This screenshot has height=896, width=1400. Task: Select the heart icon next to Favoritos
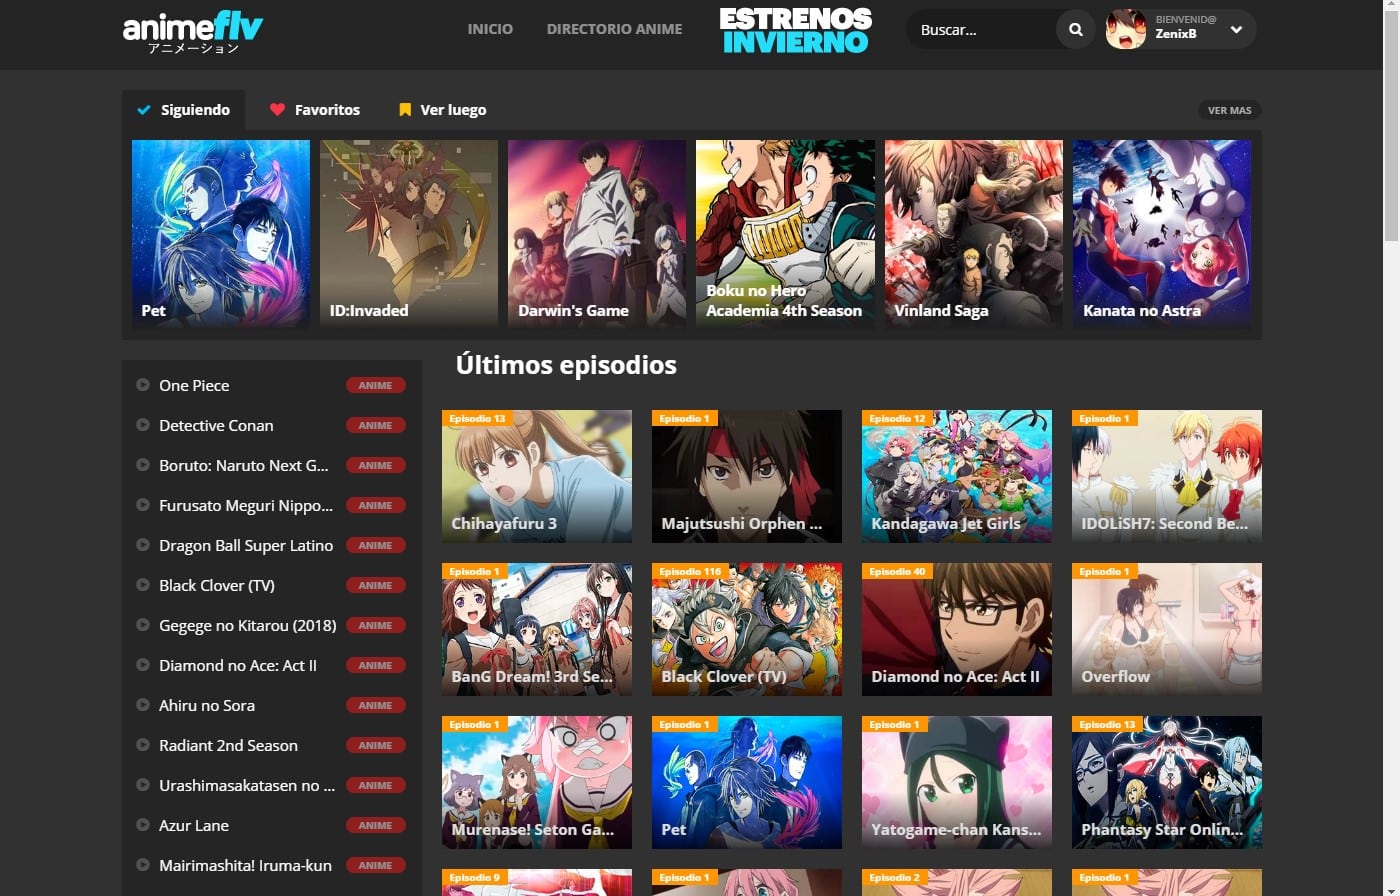(278, 110)
